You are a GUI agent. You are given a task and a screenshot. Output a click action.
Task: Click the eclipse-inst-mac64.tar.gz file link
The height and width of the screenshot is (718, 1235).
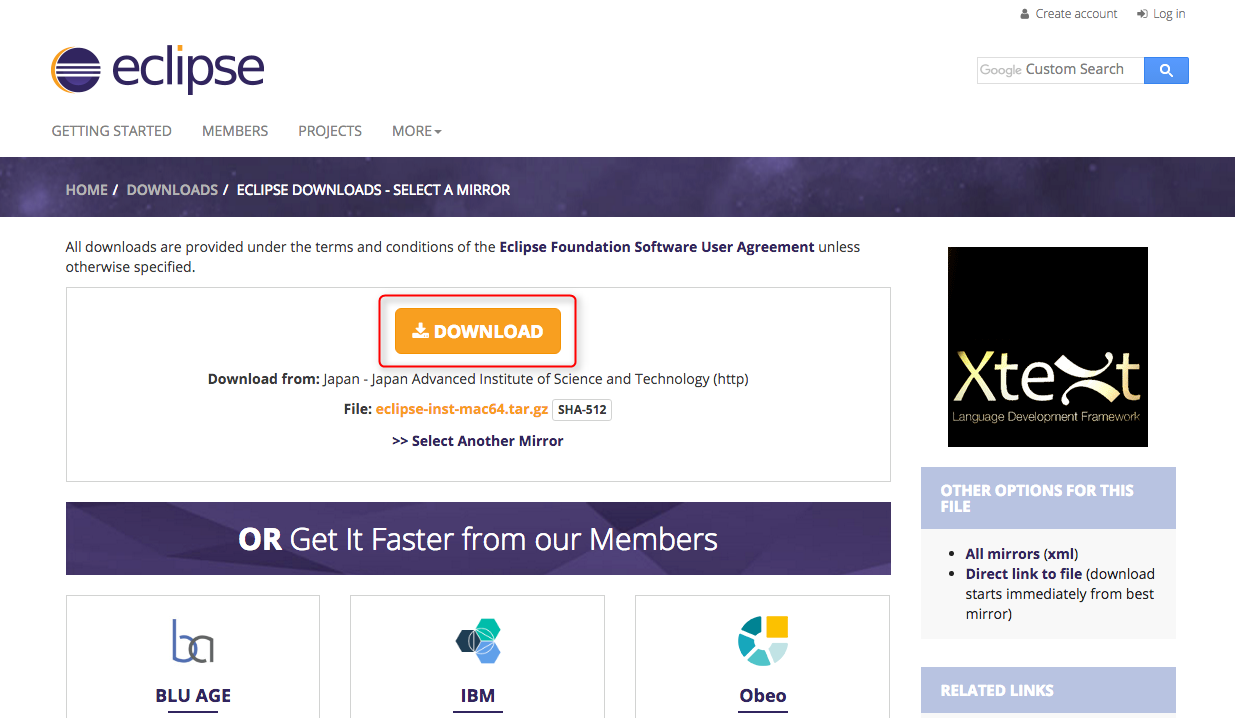[x=462, y=410]
